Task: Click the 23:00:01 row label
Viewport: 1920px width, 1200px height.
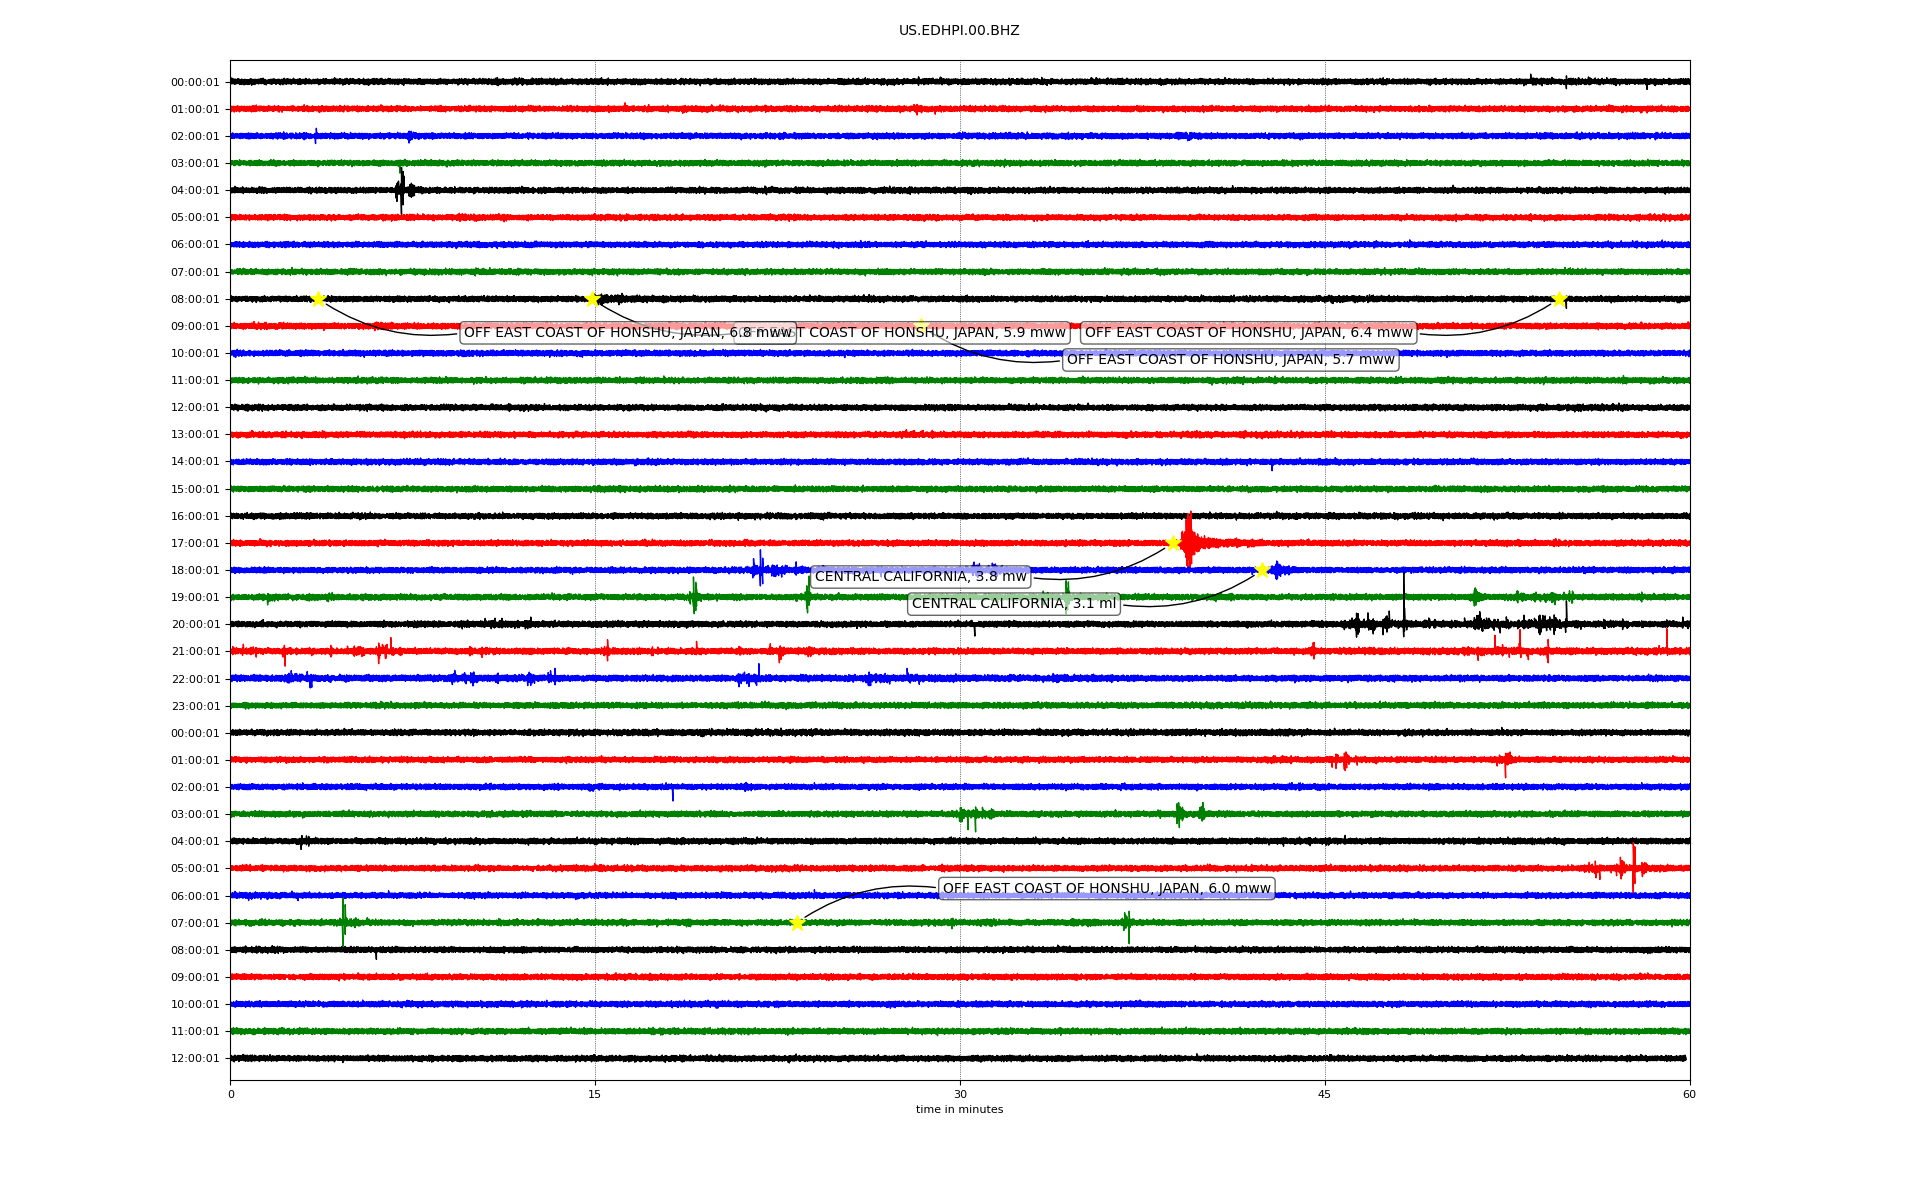Action: point(195,707)
